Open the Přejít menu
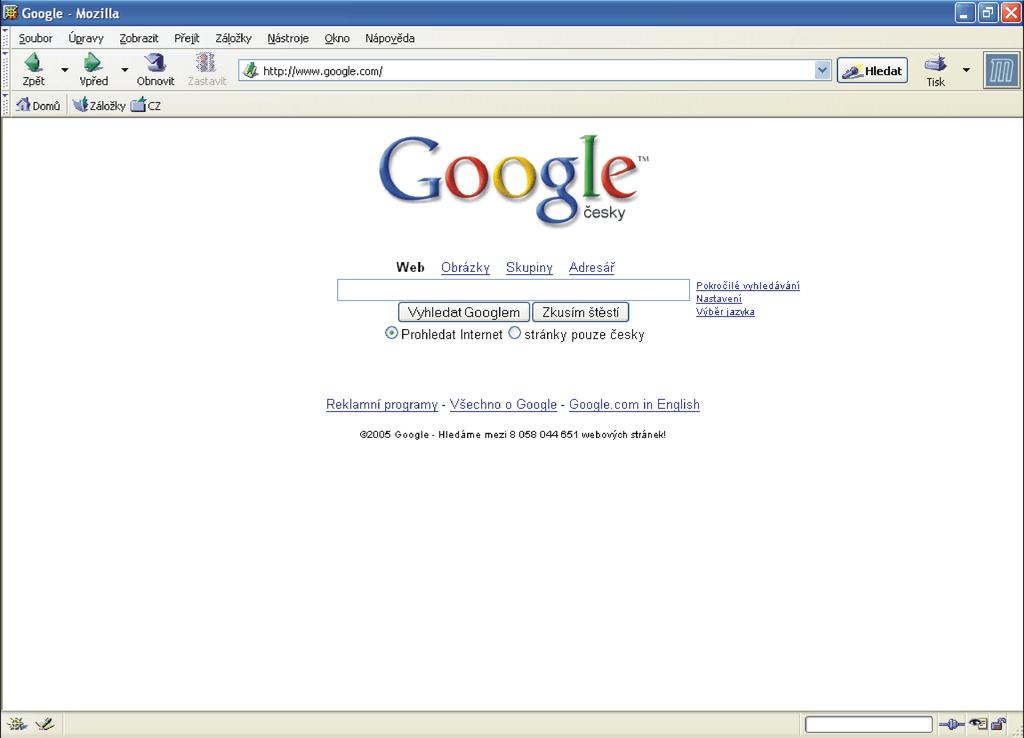Screen dimensions: 1024x738 tap(187, 39)
